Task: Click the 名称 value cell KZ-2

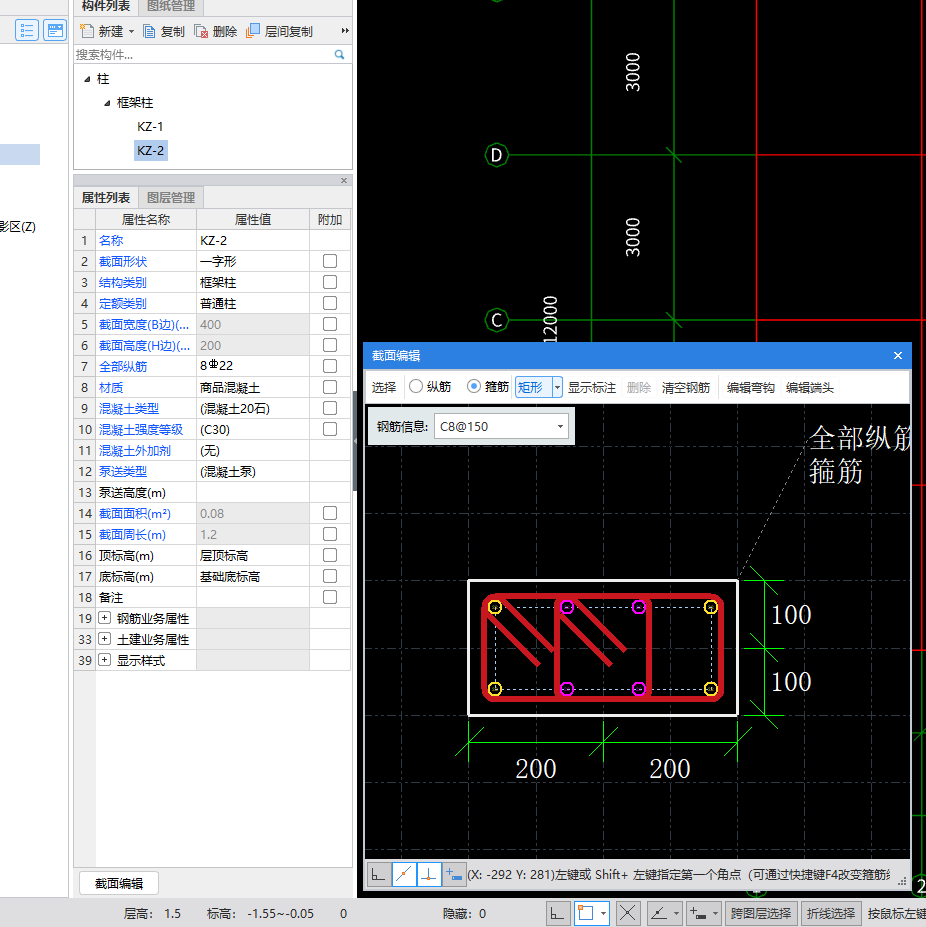Action: coord(252,240)
